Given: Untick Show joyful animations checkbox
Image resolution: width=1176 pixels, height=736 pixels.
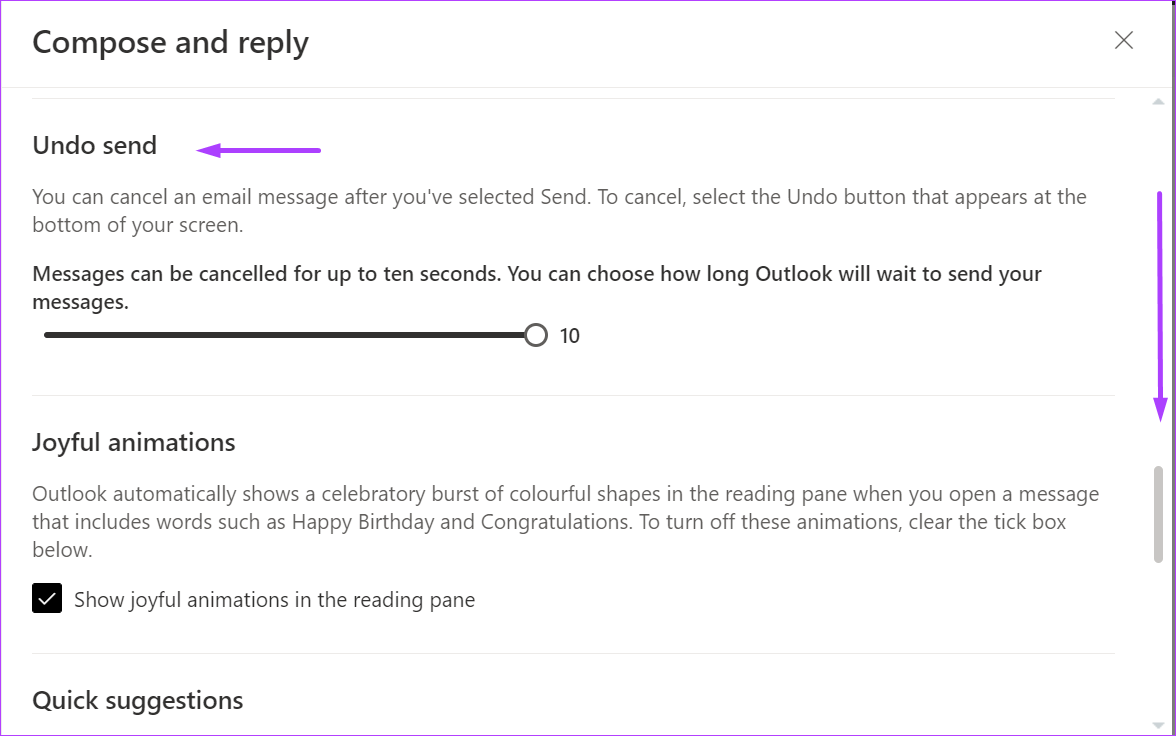Looking at the screenshot, I should [x=46, y=599].
